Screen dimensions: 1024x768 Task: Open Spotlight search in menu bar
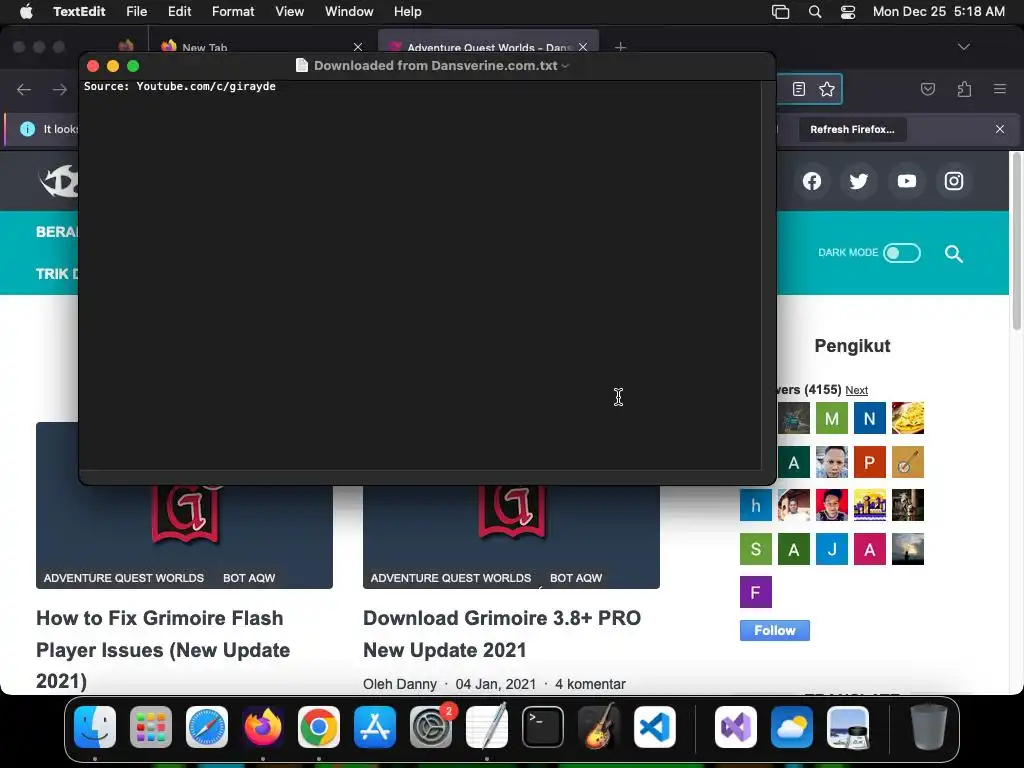[814, 12]
